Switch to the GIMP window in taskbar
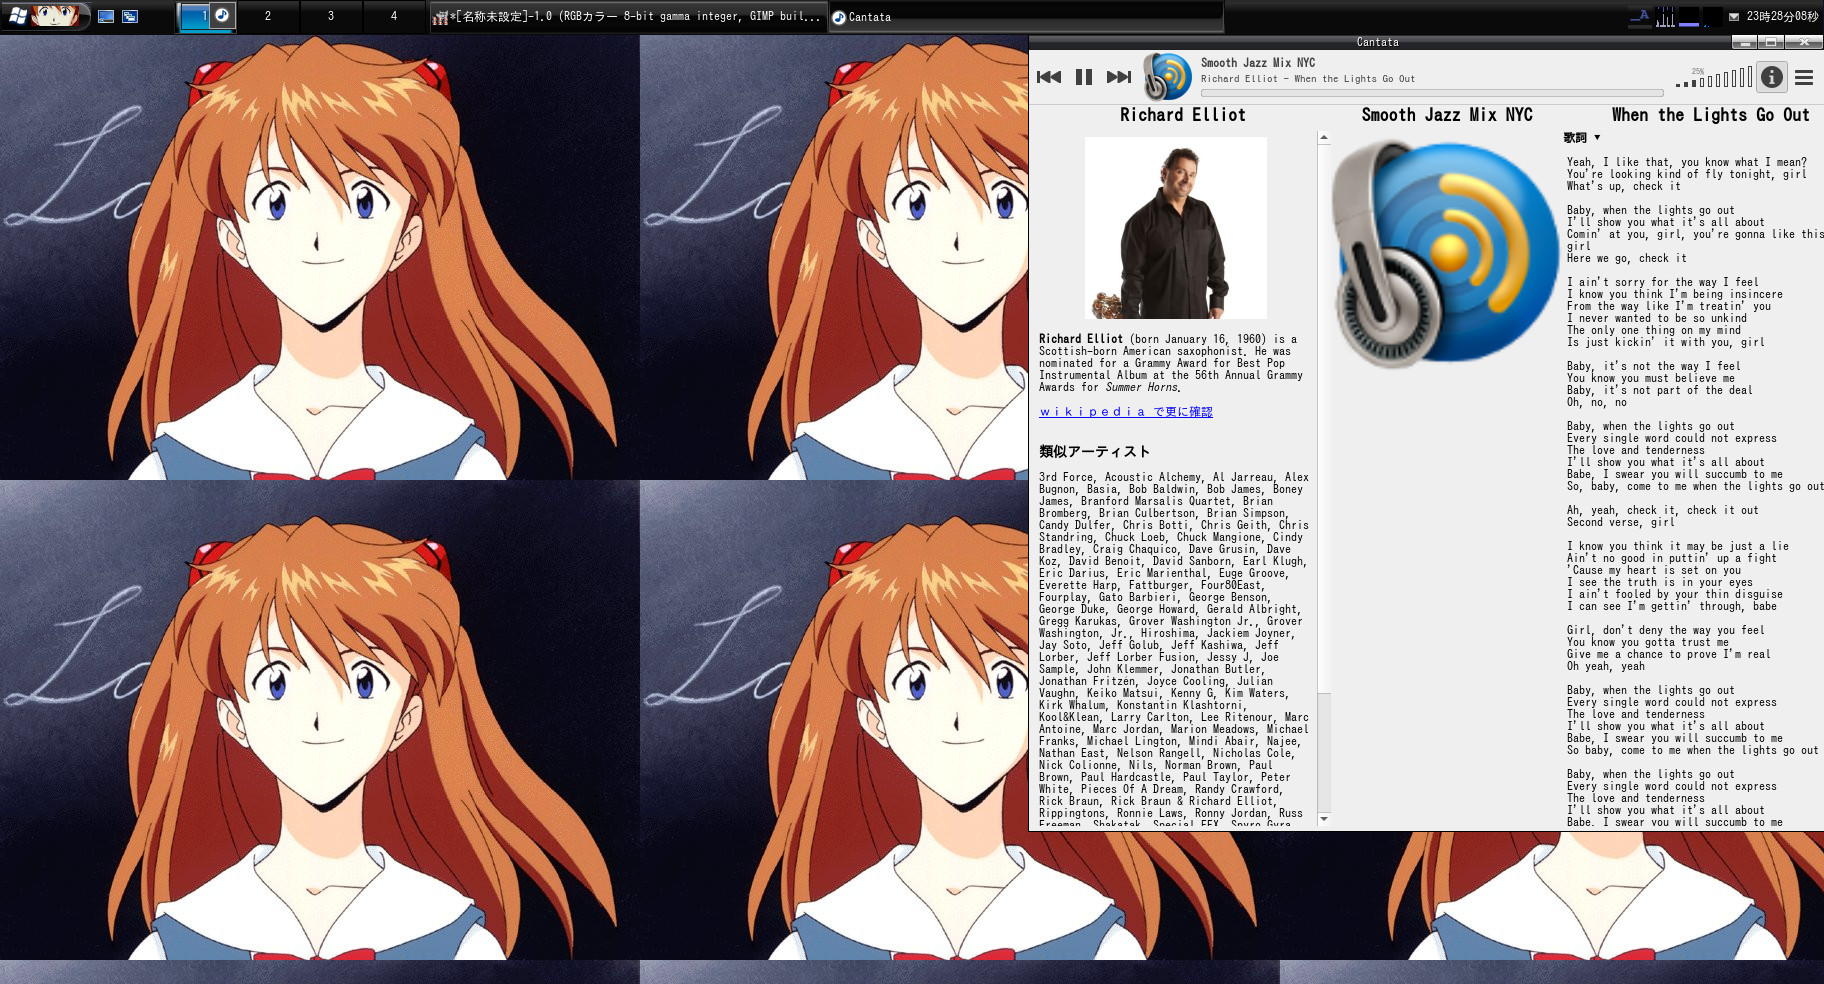1824x984 pixels. pos(628,16)
